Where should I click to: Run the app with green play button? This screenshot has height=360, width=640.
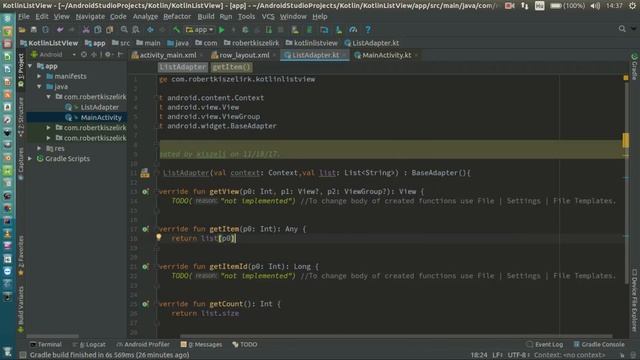tap(222, 30)
